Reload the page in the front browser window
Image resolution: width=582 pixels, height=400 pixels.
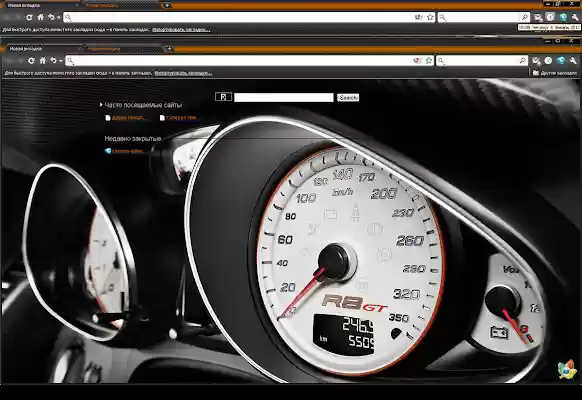click(x=31, y=60)
